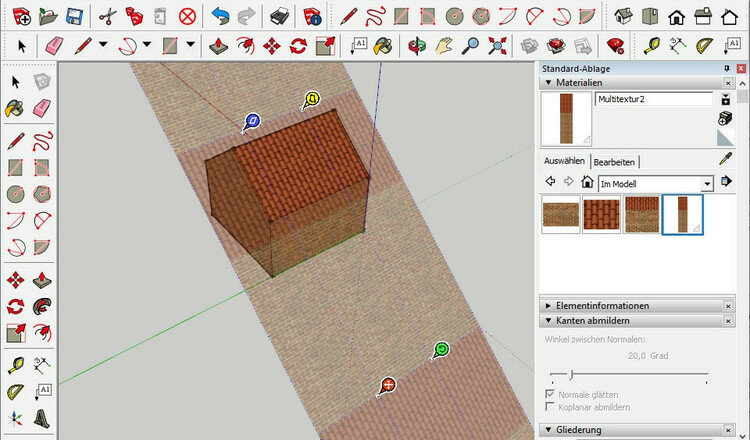
Task: Activate the Orbit tool in top toolbar
Action: 417,45
